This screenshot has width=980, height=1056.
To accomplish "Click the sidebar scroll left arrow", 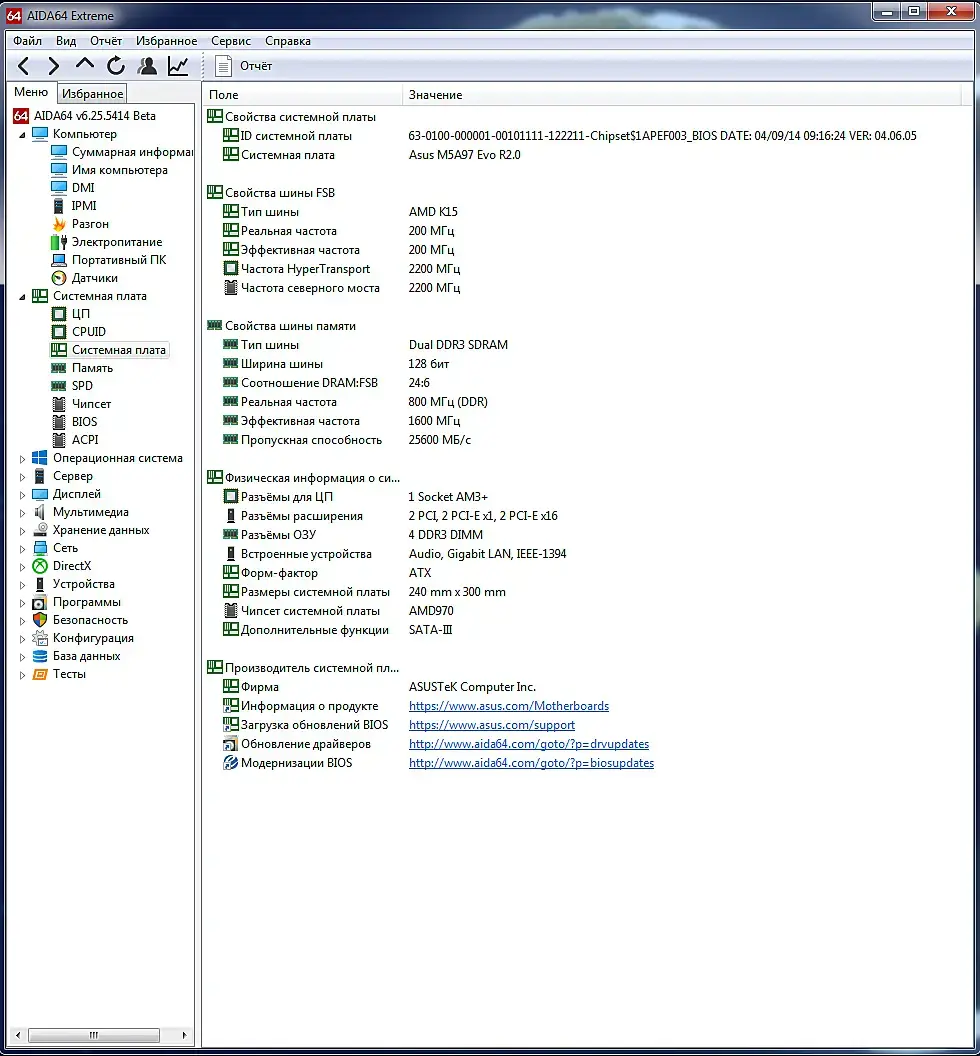I will 18,1035.
